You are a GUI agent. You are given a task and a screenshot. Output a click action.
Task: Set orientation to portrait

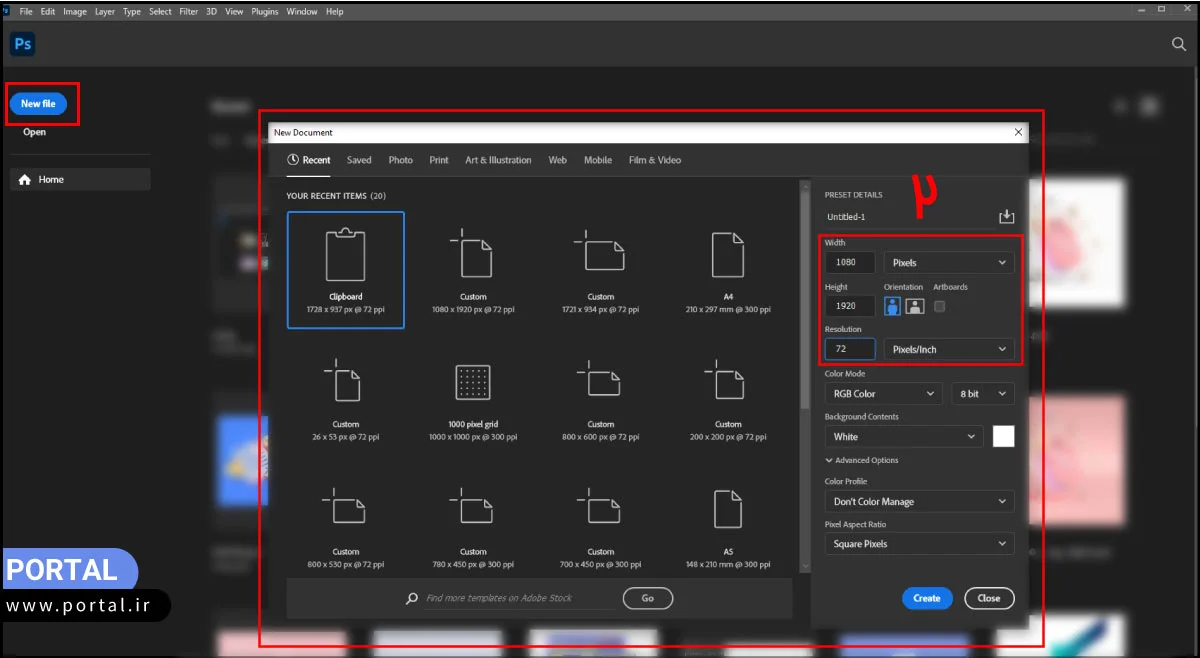[x=892, y=307]
